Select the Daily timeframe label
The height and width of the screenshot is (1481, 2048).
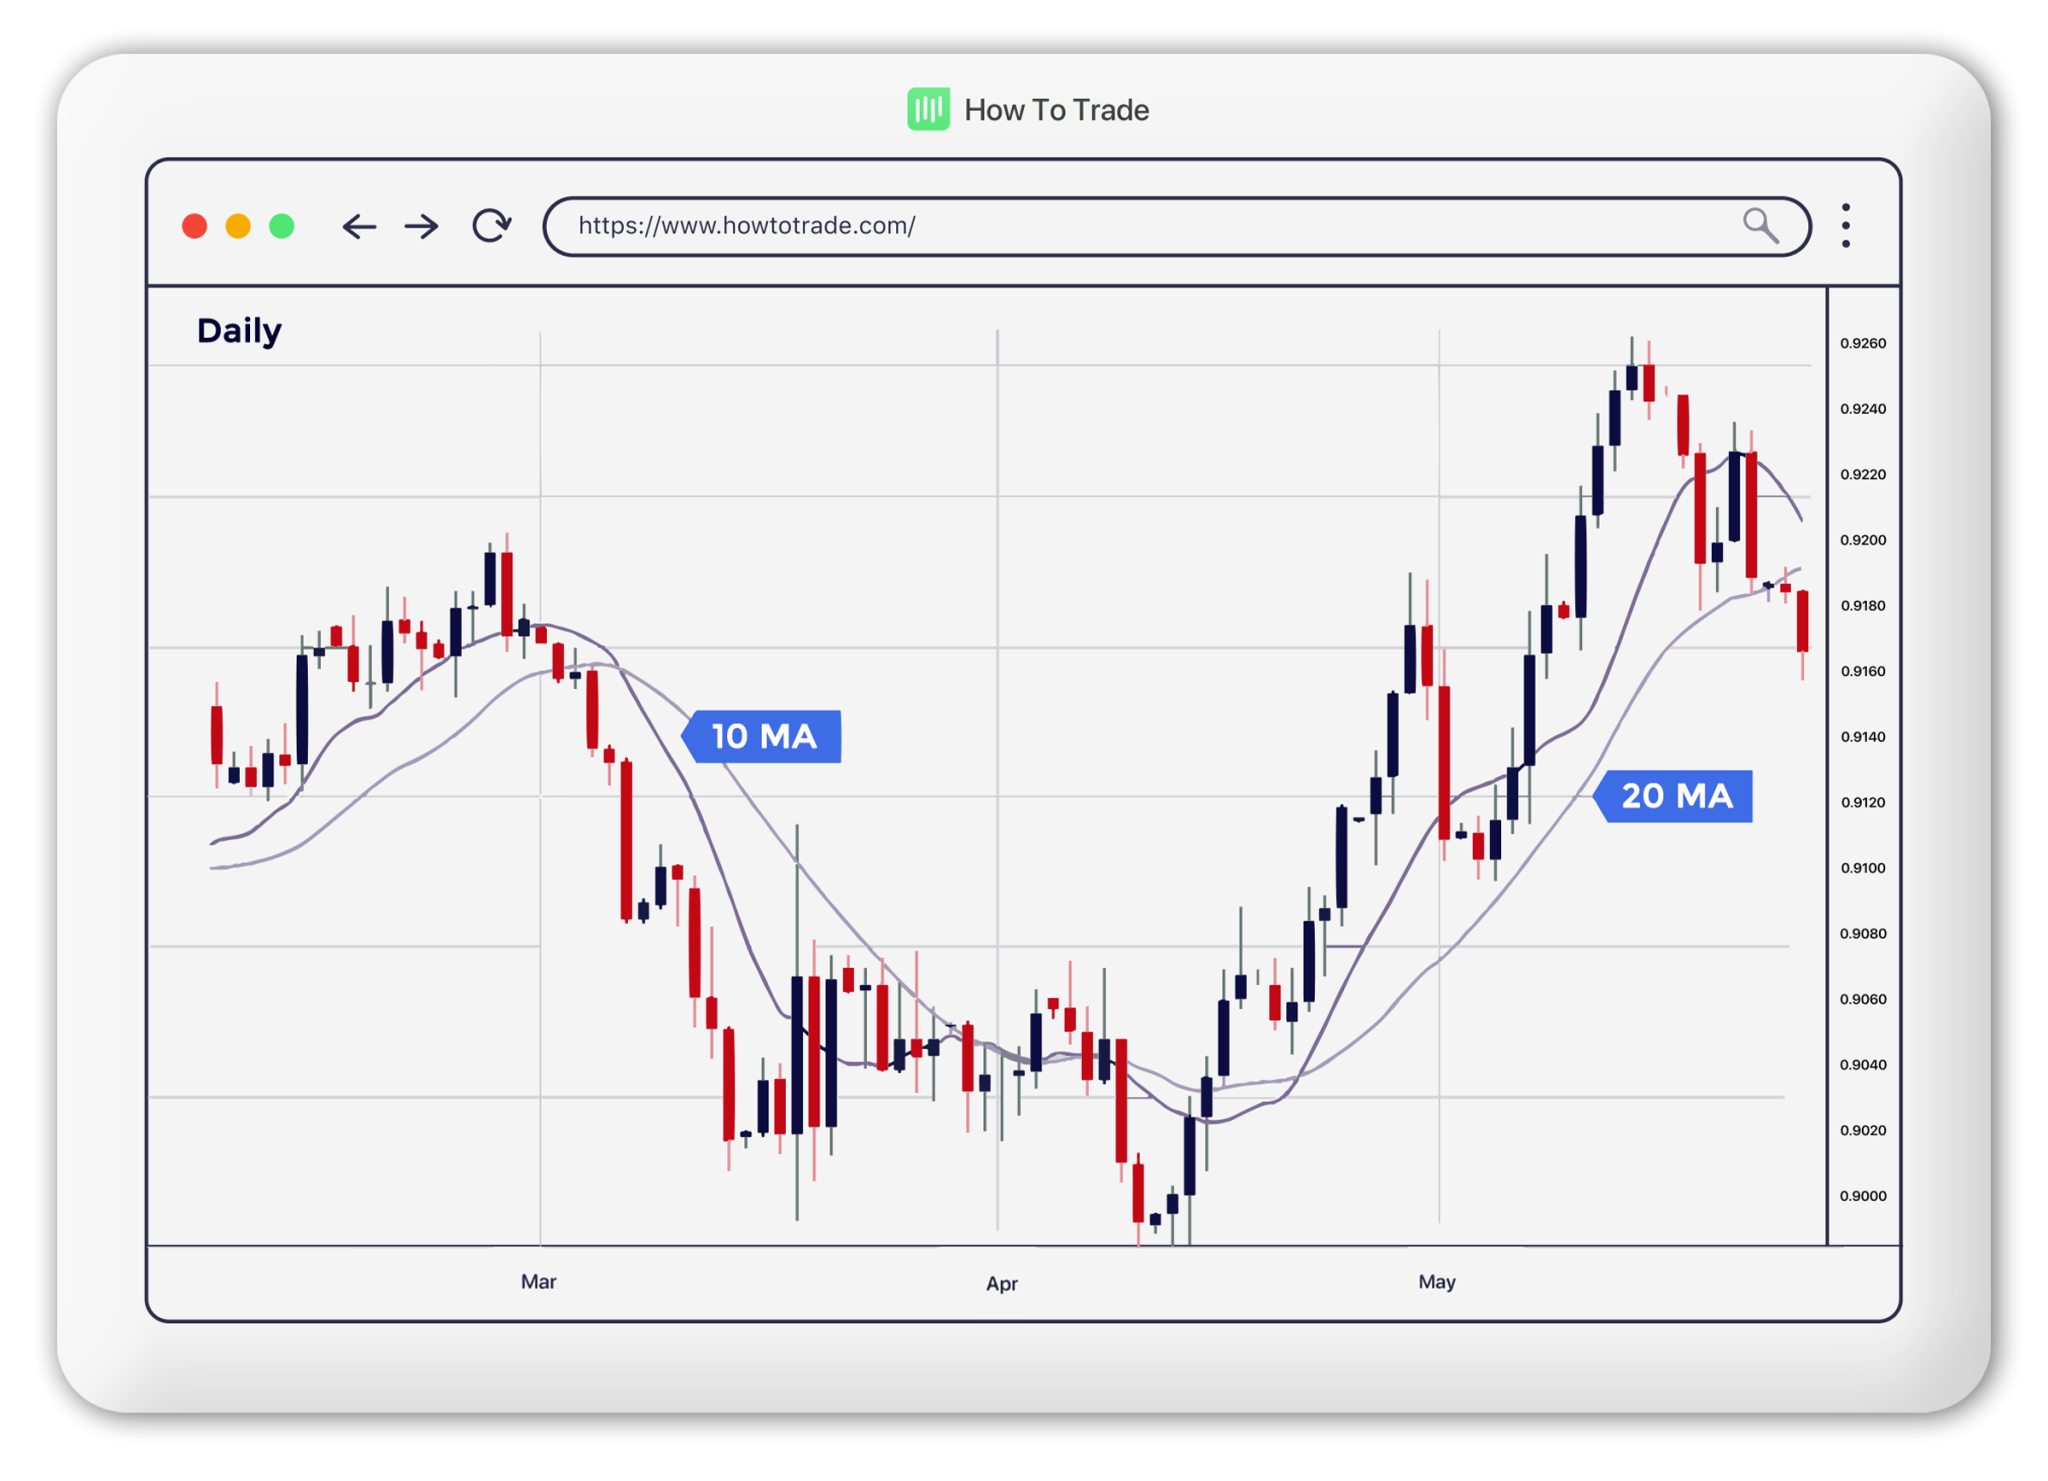tap(238, 330)
